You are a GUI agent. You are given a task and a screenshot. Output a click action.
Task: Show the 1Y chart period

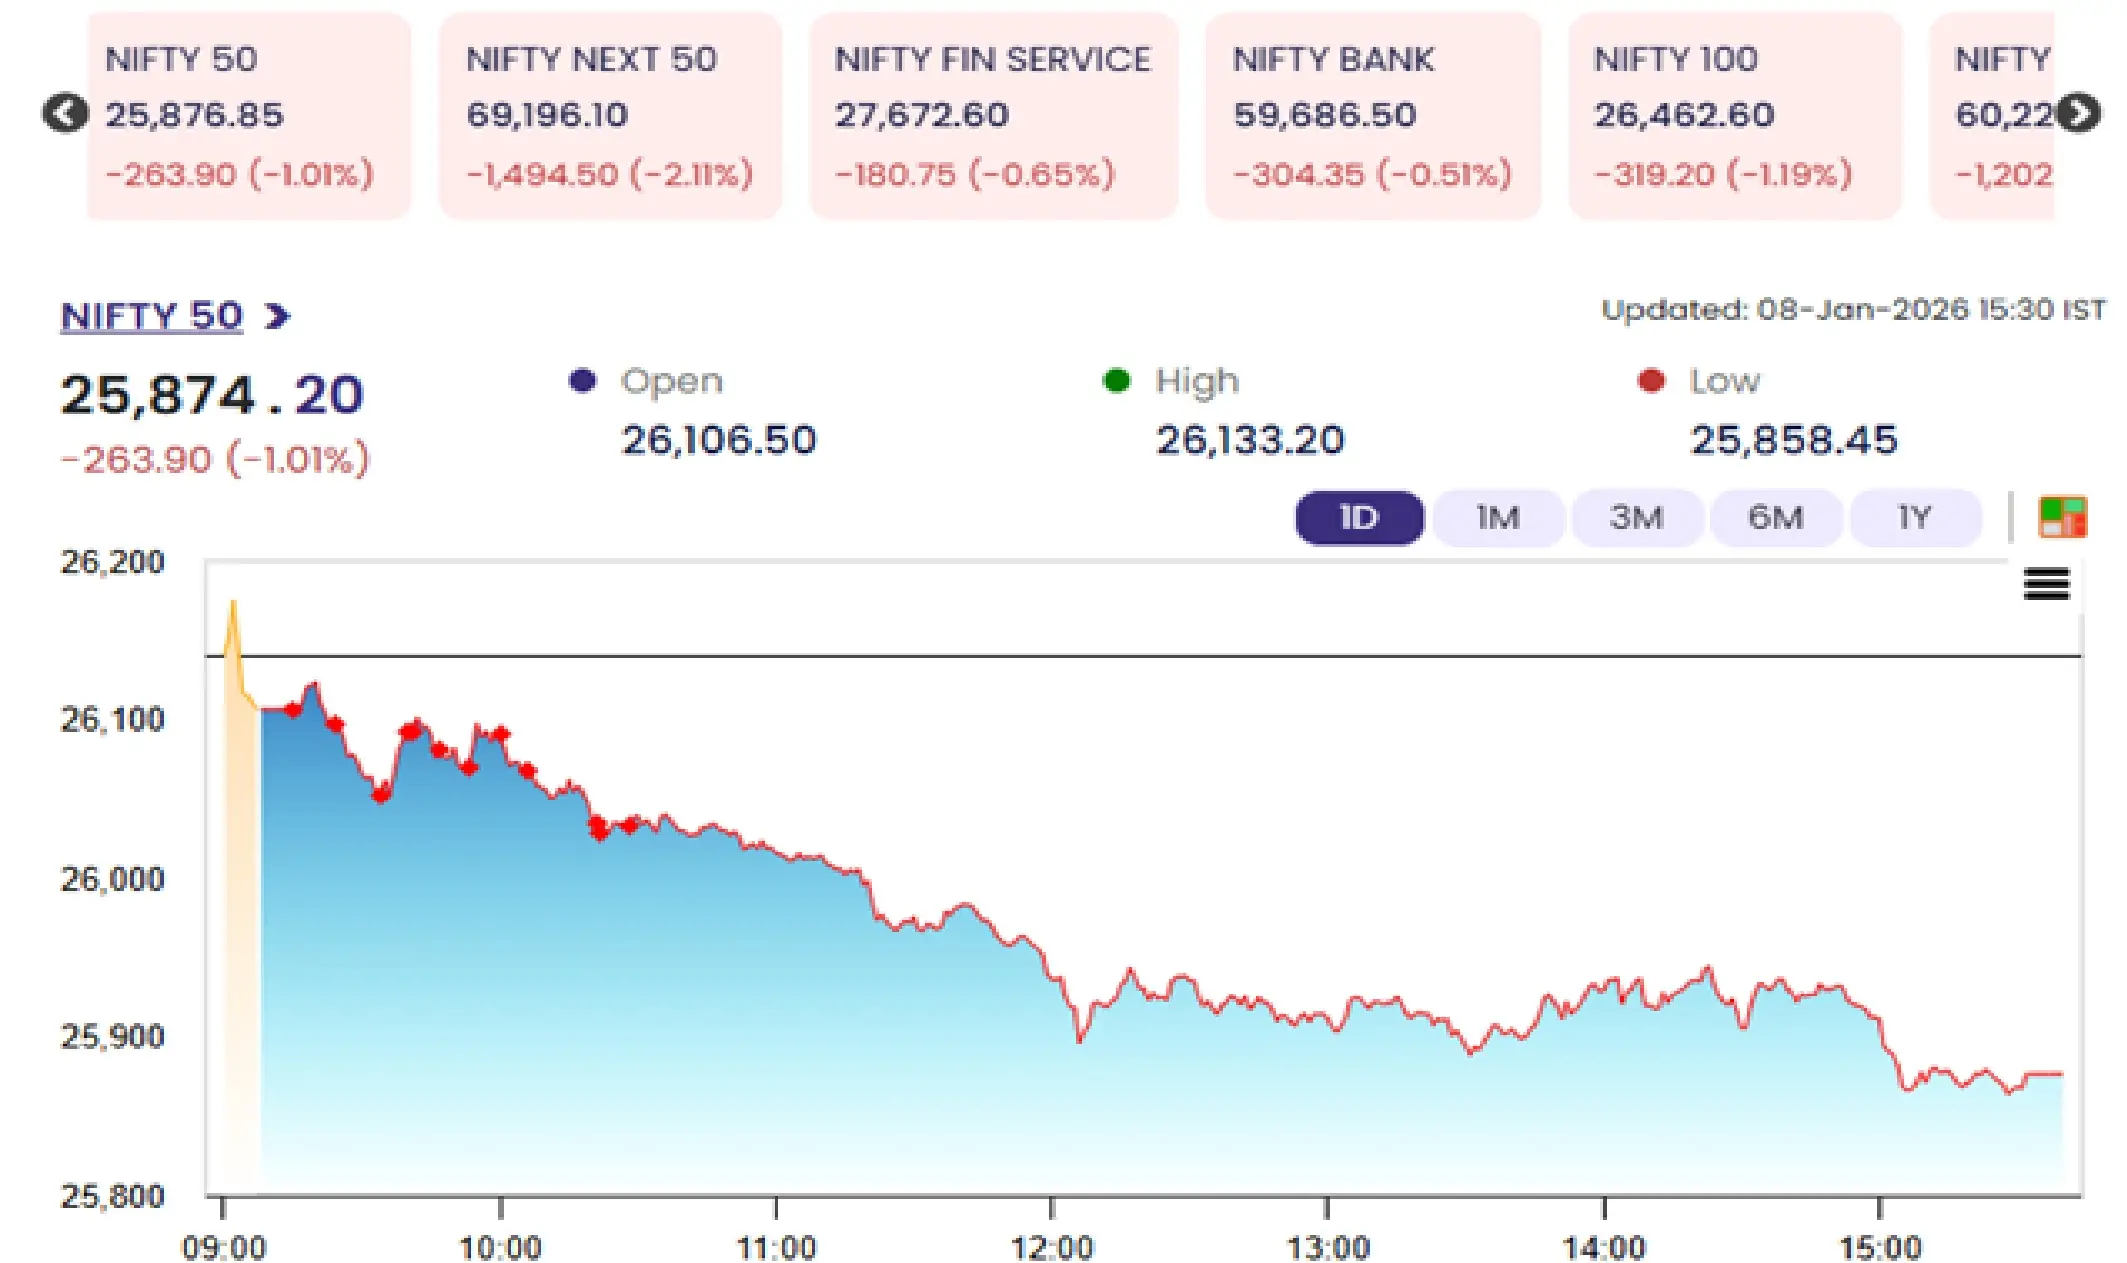pos(1915,518)
